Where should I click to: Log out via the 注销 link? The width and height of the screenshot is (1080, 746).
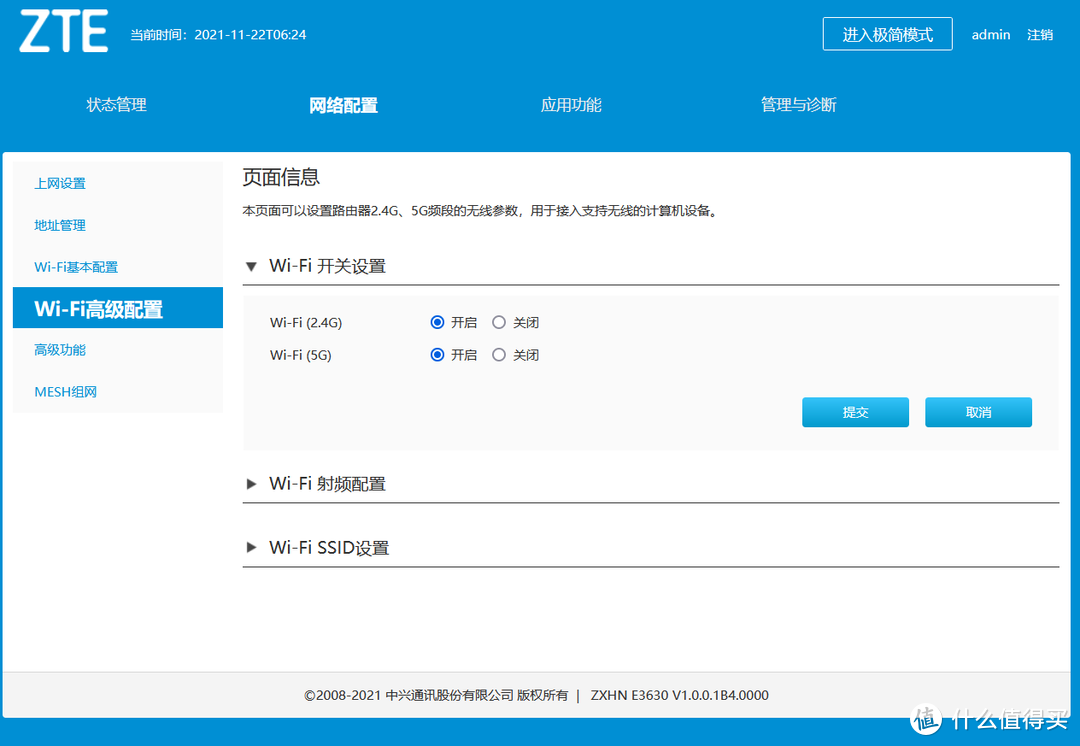1040,34
